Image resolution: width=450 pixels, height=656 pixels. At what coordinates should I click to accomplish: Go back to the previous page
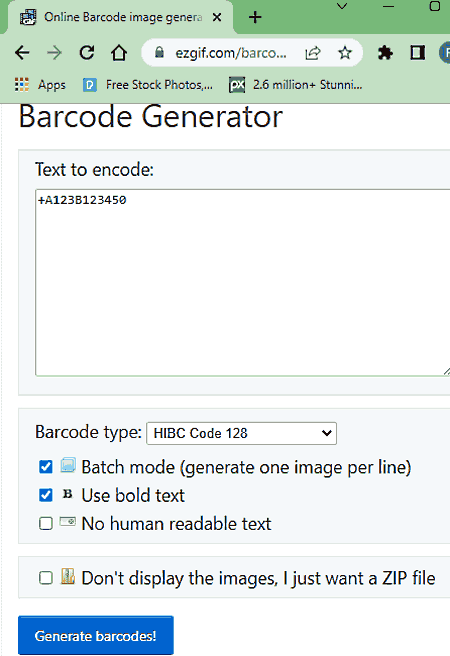pyautogui.click(x=22, y=53)
